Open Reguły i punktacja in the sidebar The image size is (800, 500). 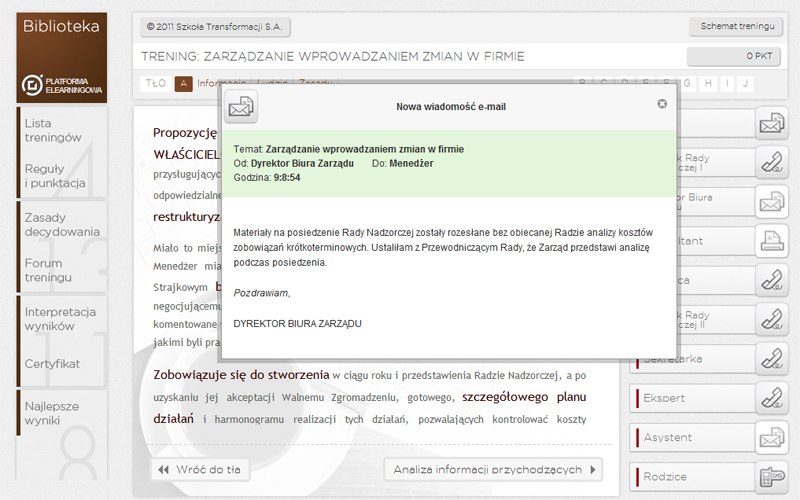[55, 176]
